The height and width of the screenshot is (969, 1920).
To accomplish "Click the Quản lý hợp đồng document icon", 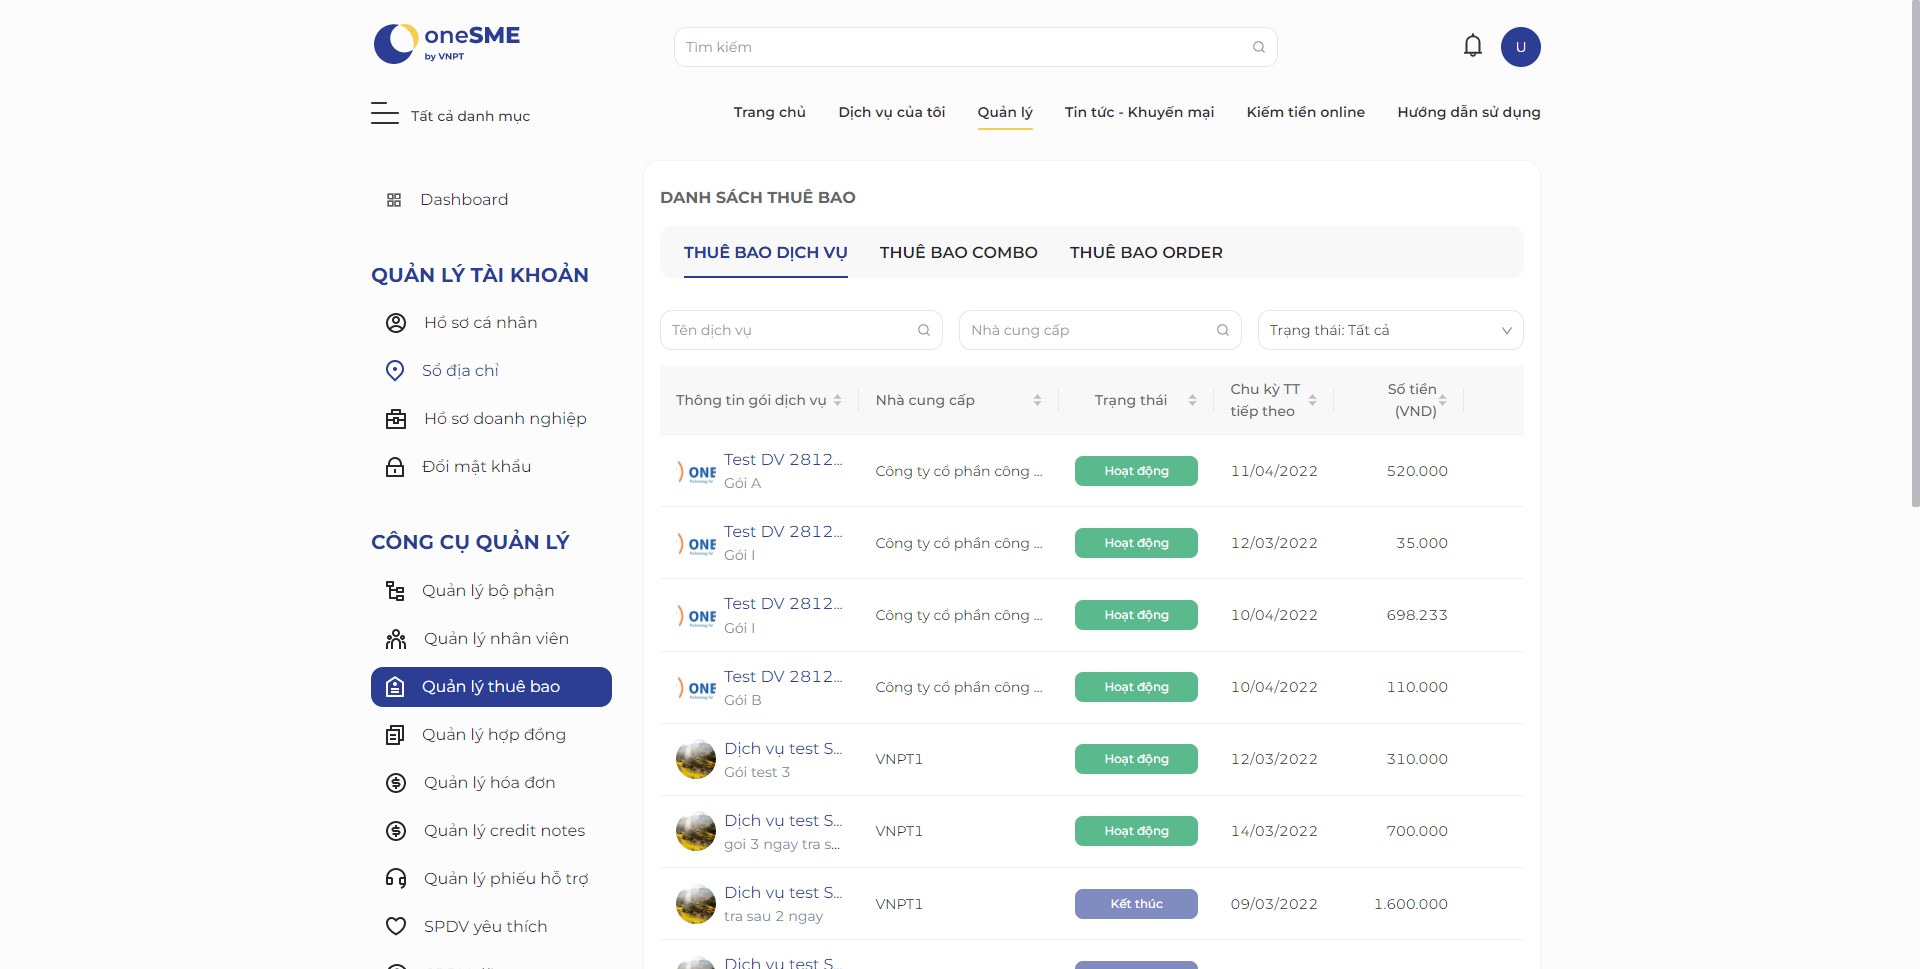I will [x=395, y=735].
